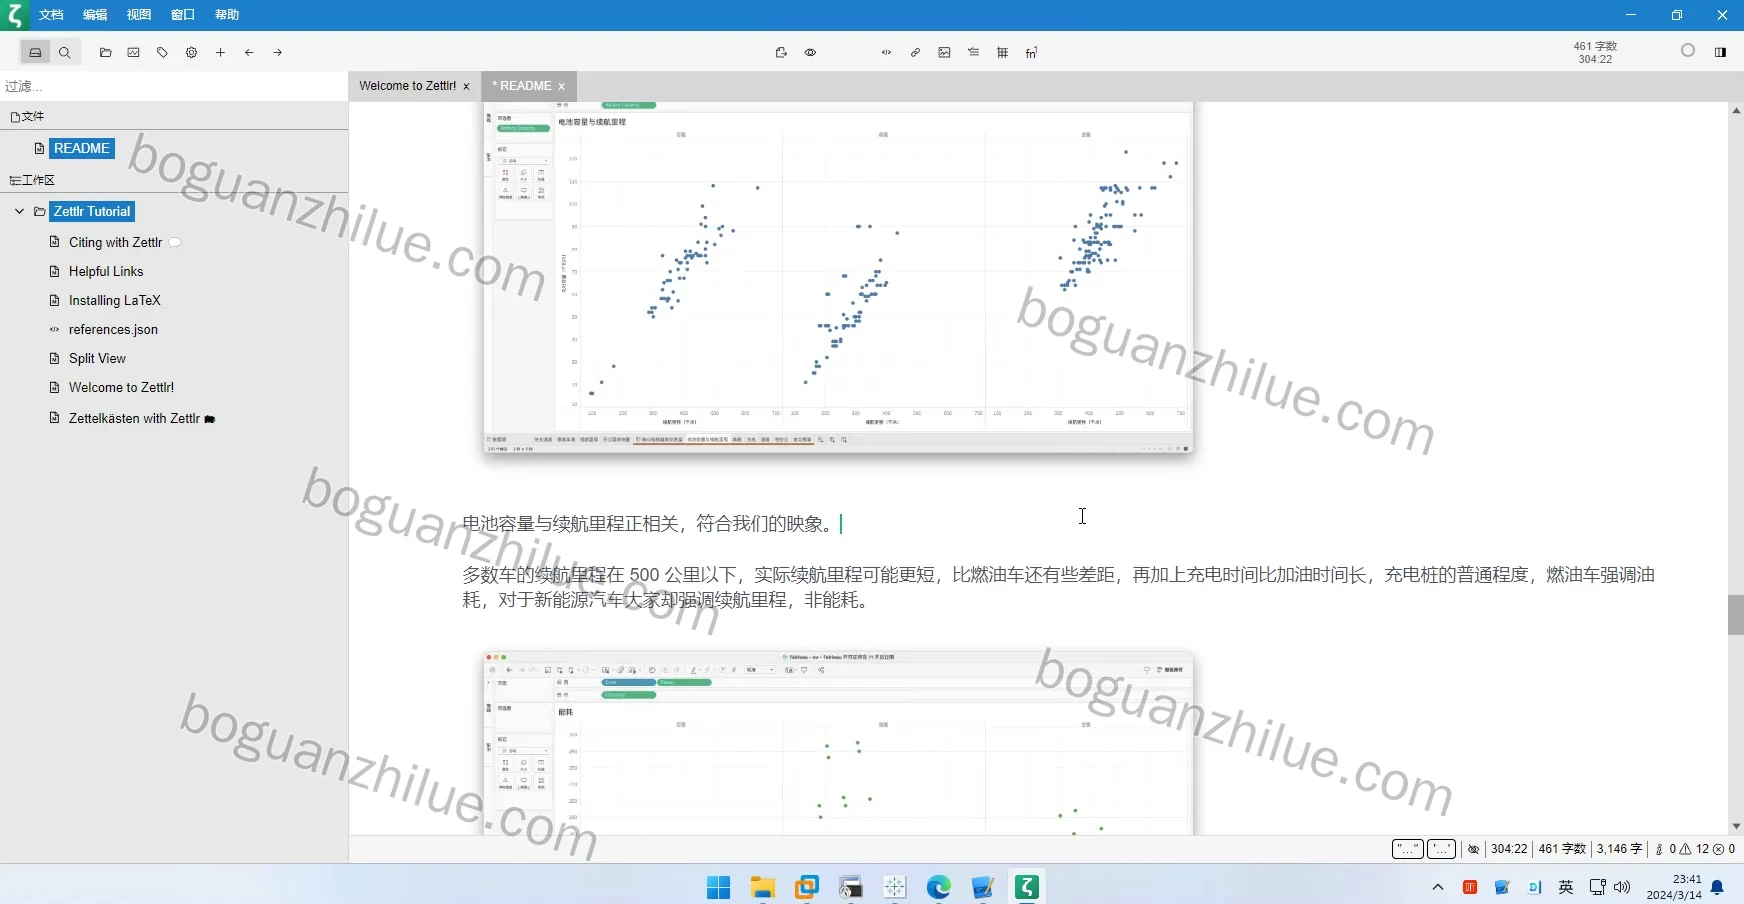Click the 文件 section header
Image resolution: width=1744 pixels, height=904 pixels.
28,116
